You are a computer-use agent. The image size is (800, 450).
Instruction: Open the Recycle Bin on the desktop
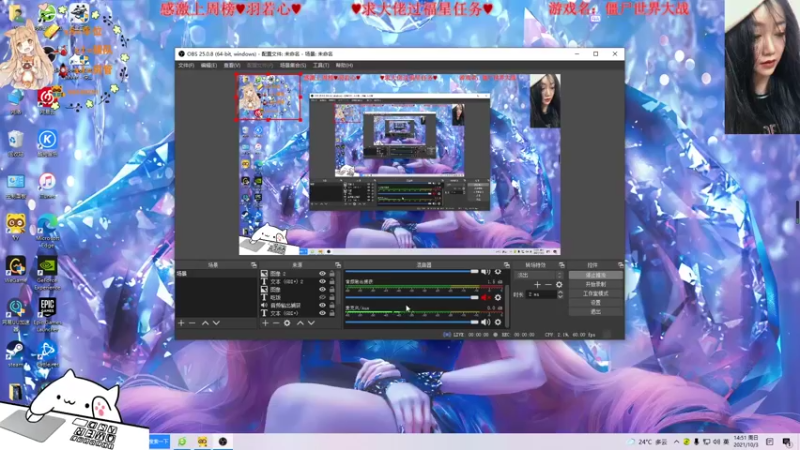tap(16, 143)
